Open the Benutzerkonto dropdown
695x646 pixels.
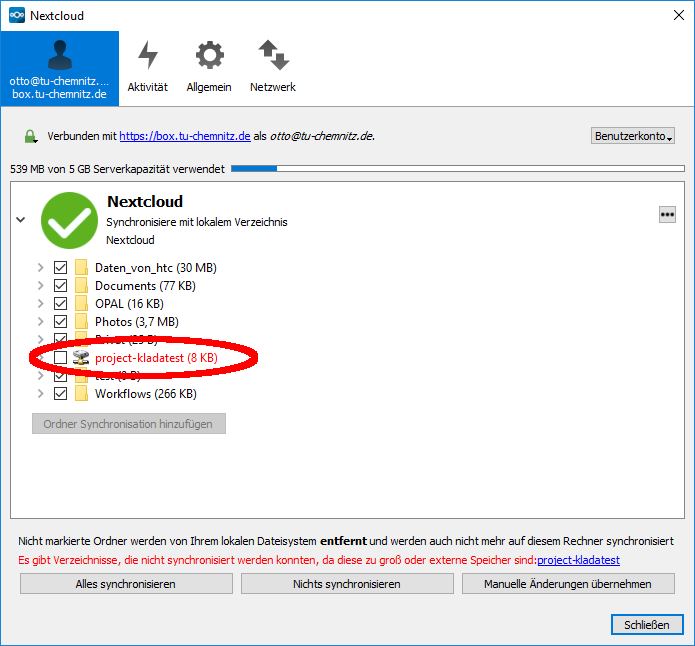click(x=633, y=136)
